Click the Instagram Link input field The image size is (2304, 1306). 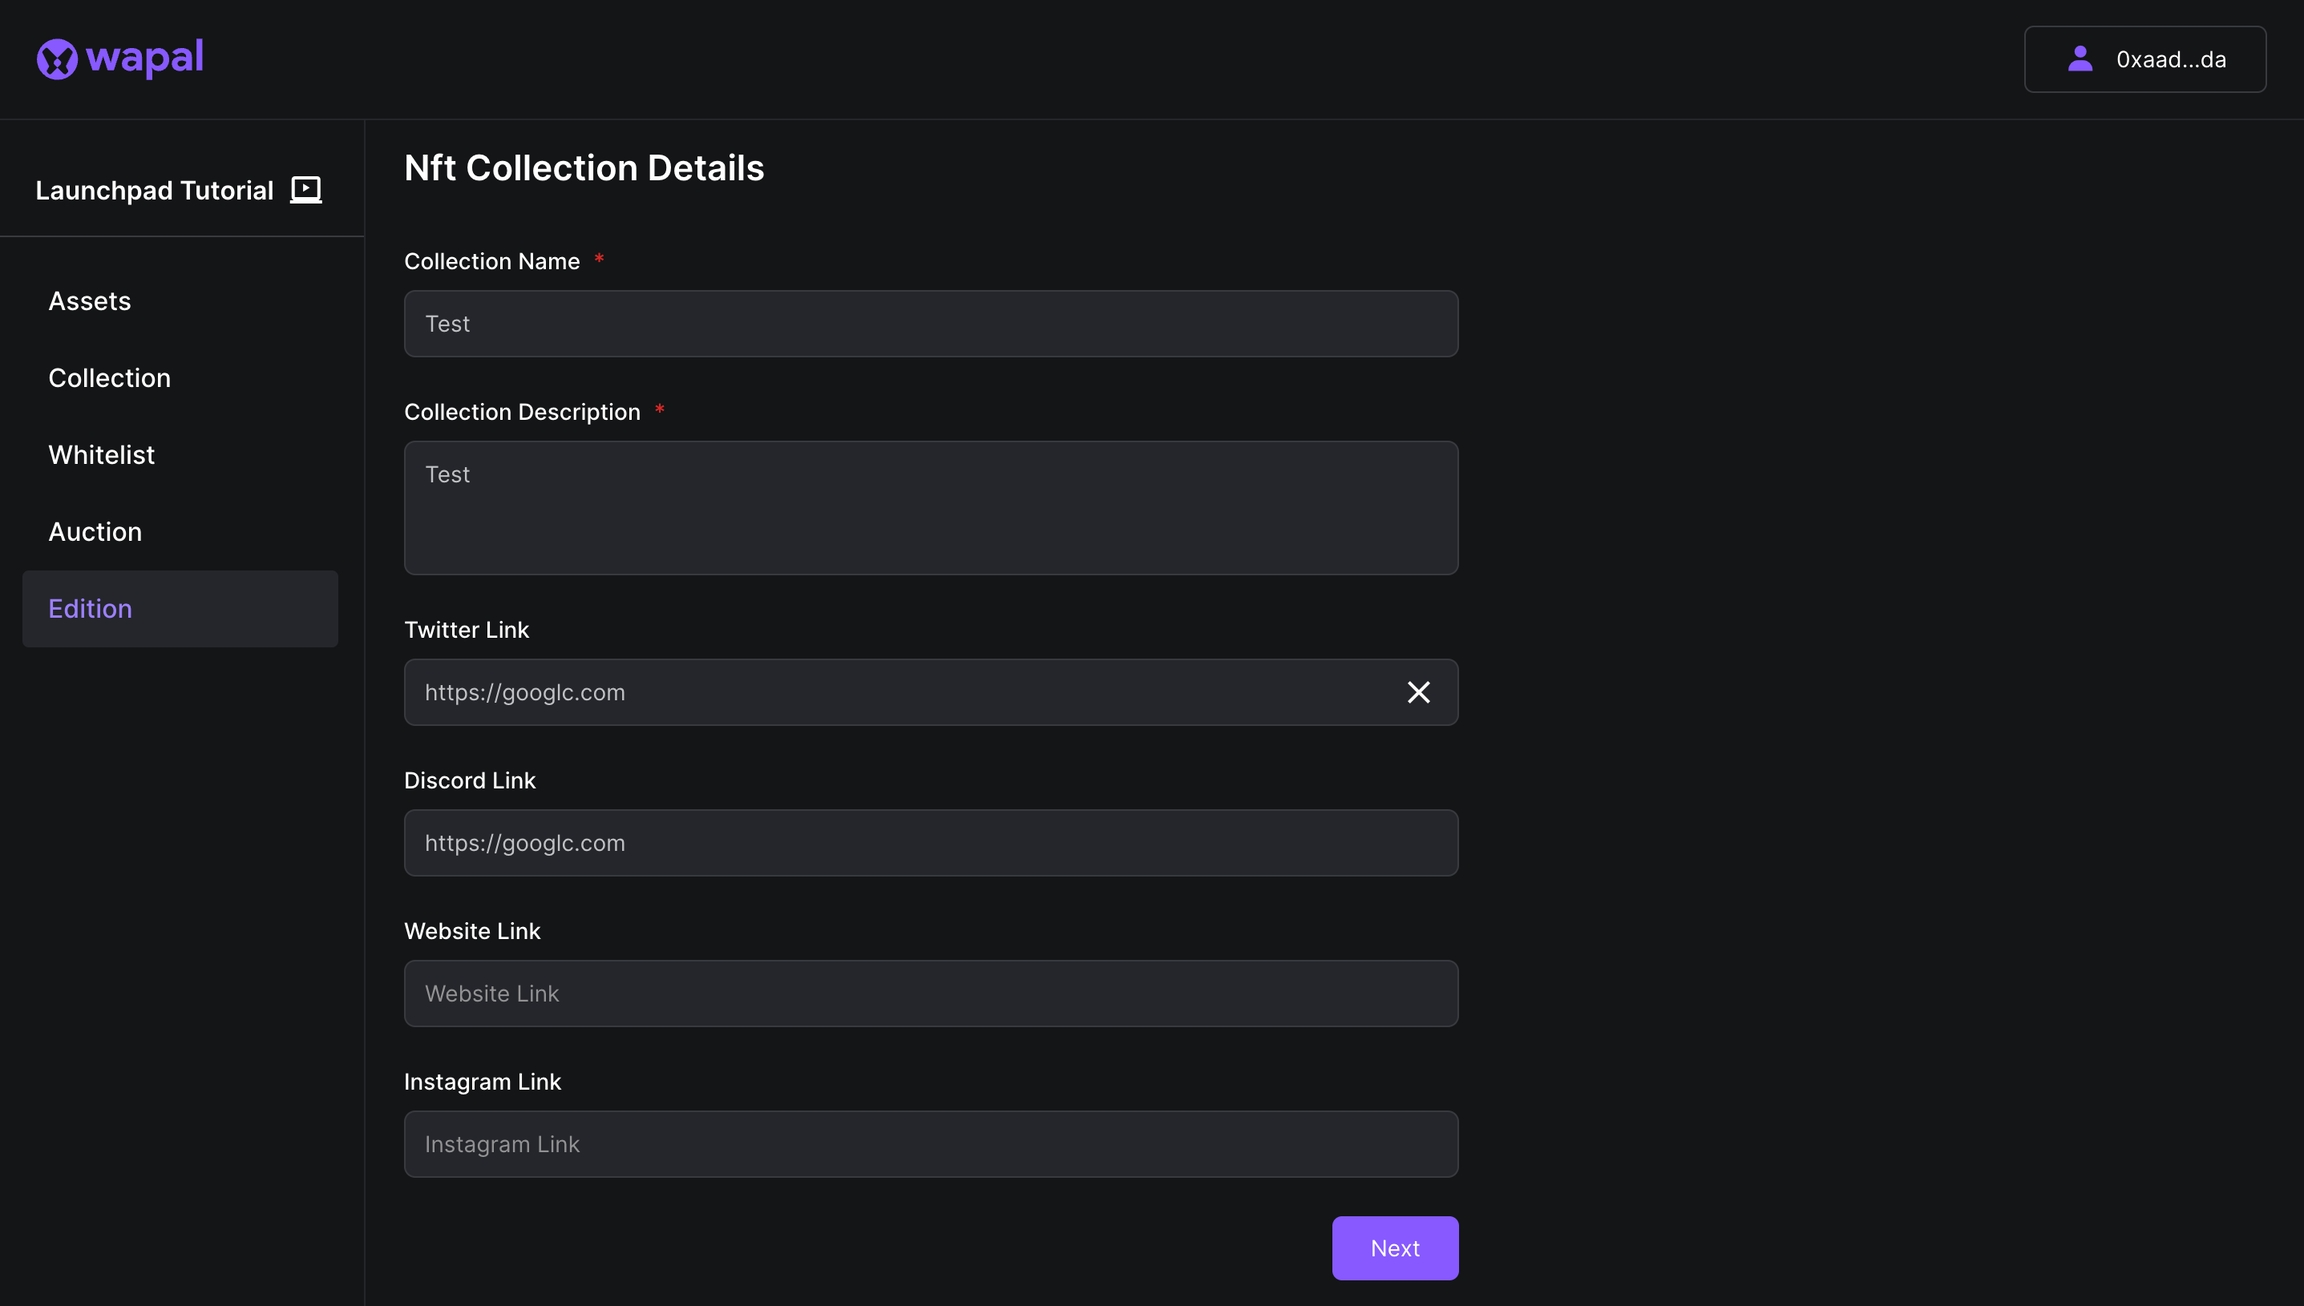click(930, 1144)
